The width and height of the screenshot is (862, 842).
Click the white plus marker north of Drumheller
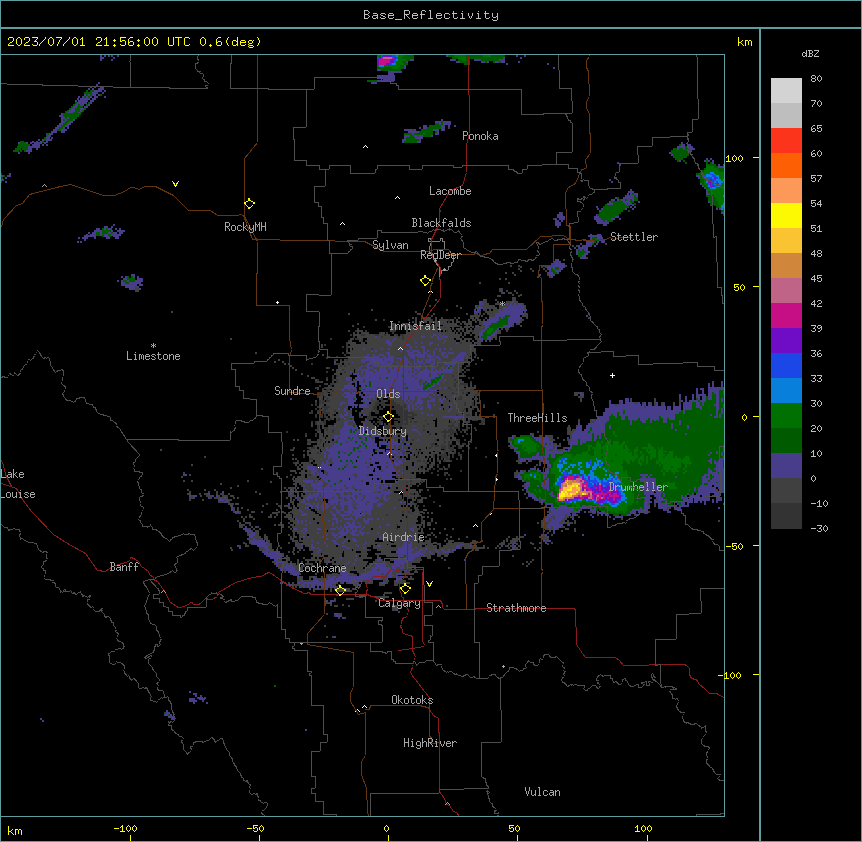coord(612,375)
